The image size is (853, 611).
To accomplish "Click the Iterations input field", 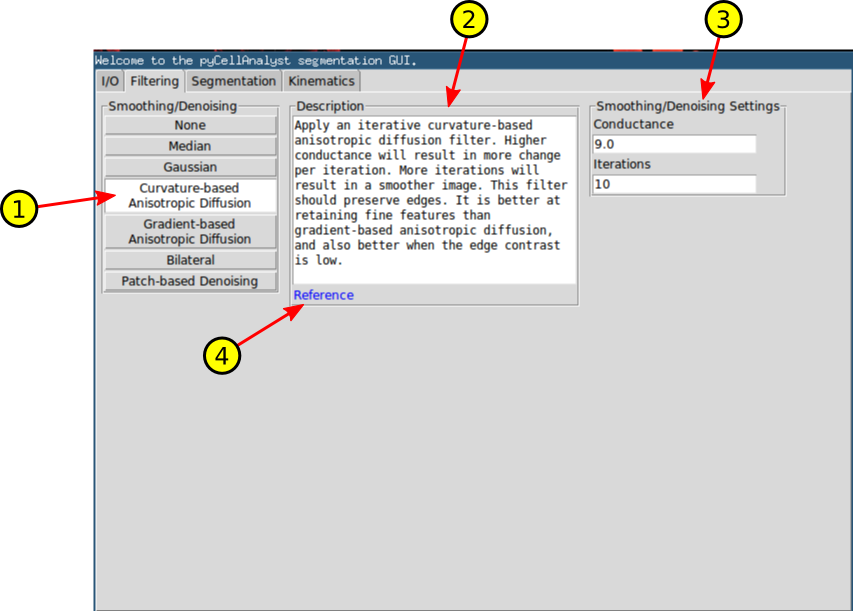I will pyautogui.click(x=675, y=184).
